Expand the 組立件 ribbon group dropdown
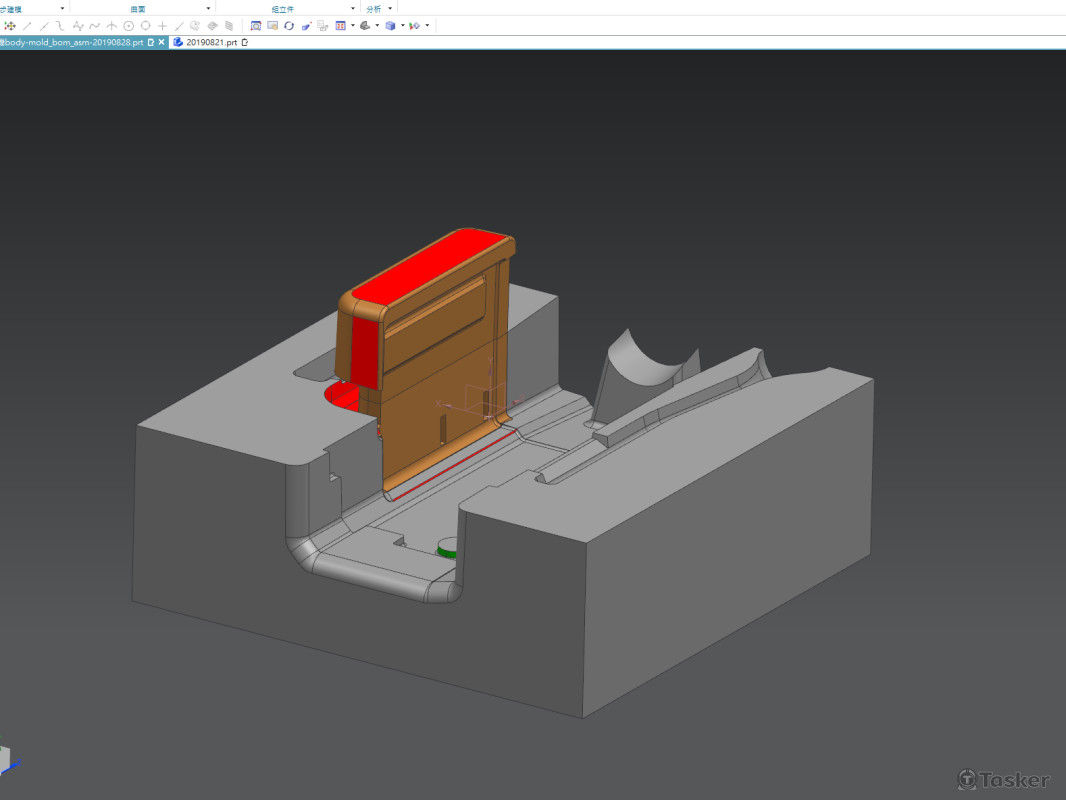This screenshot has height=800, width=1066. (x=353, y=8)
